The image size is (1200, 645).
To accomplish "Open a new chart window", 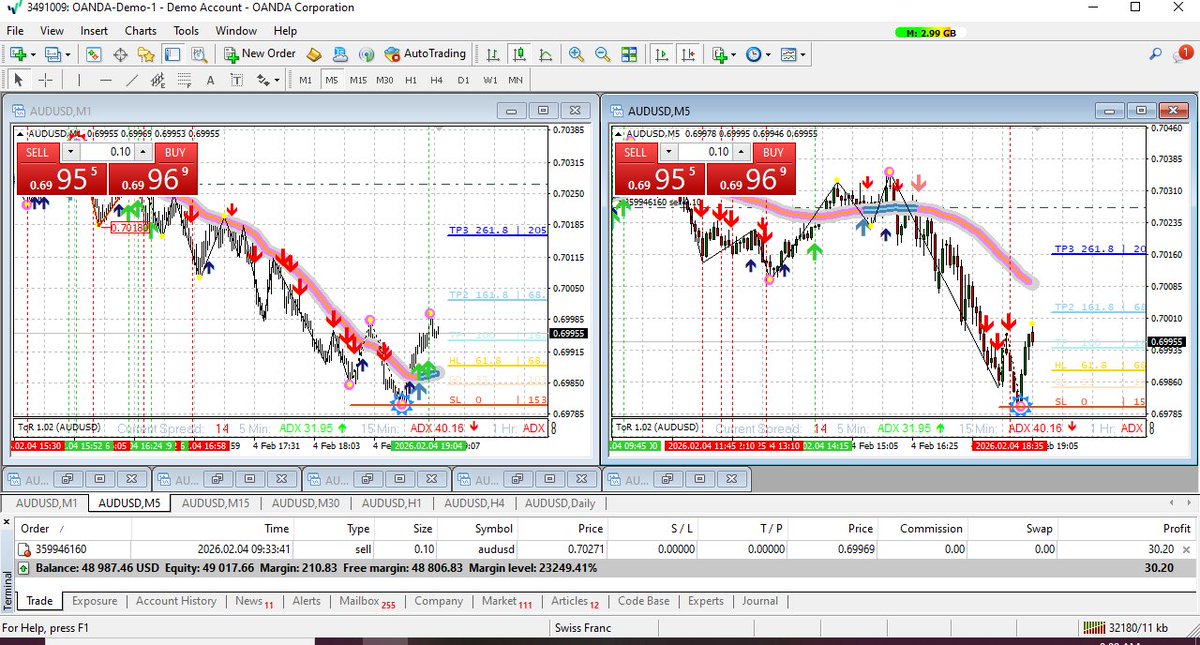I will pos(18,54).
